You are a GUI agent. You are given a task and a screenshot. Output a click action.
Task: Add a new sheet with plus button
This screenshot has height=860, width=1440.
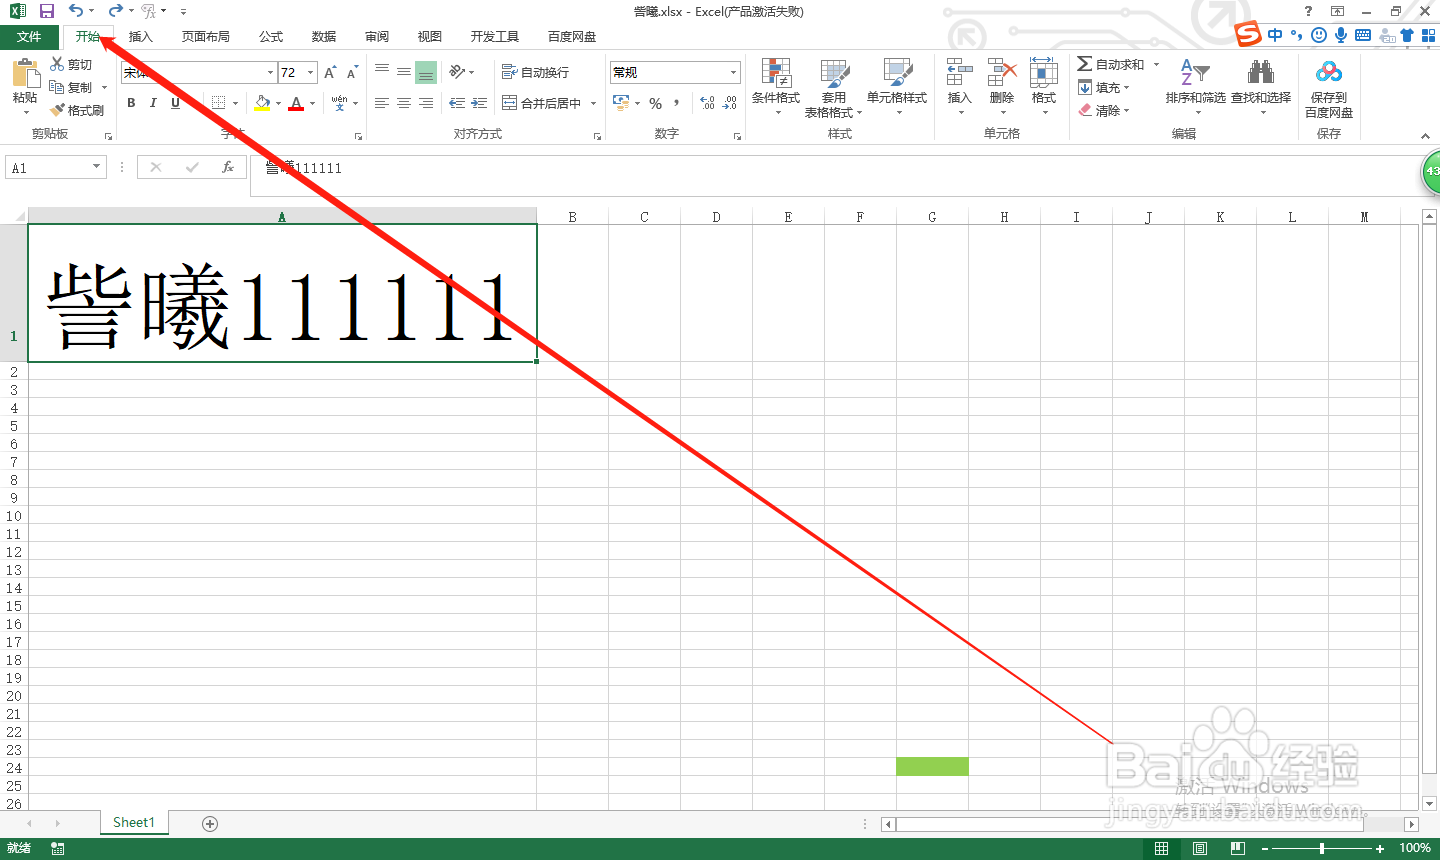[210, 823]
